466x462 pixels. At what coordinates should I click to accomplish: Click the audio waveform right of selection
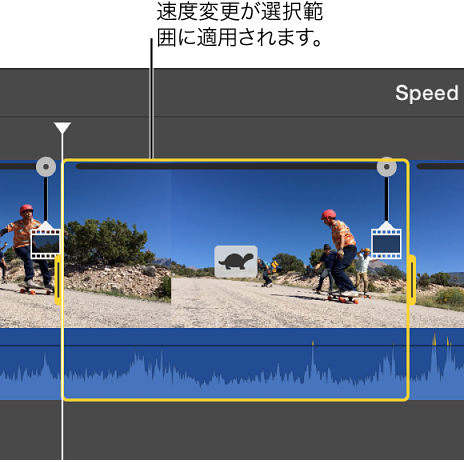(x=437, y=367)
